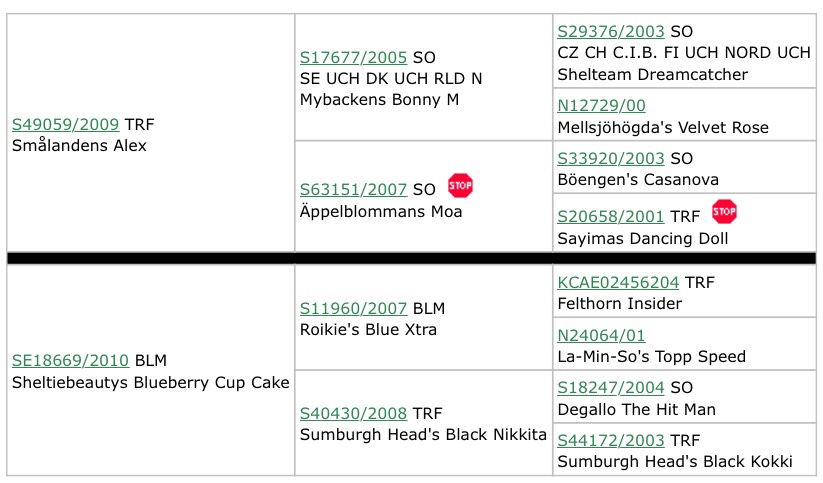Follow the S33920/2003 link
823x483 pixels.
click(611, 159)
